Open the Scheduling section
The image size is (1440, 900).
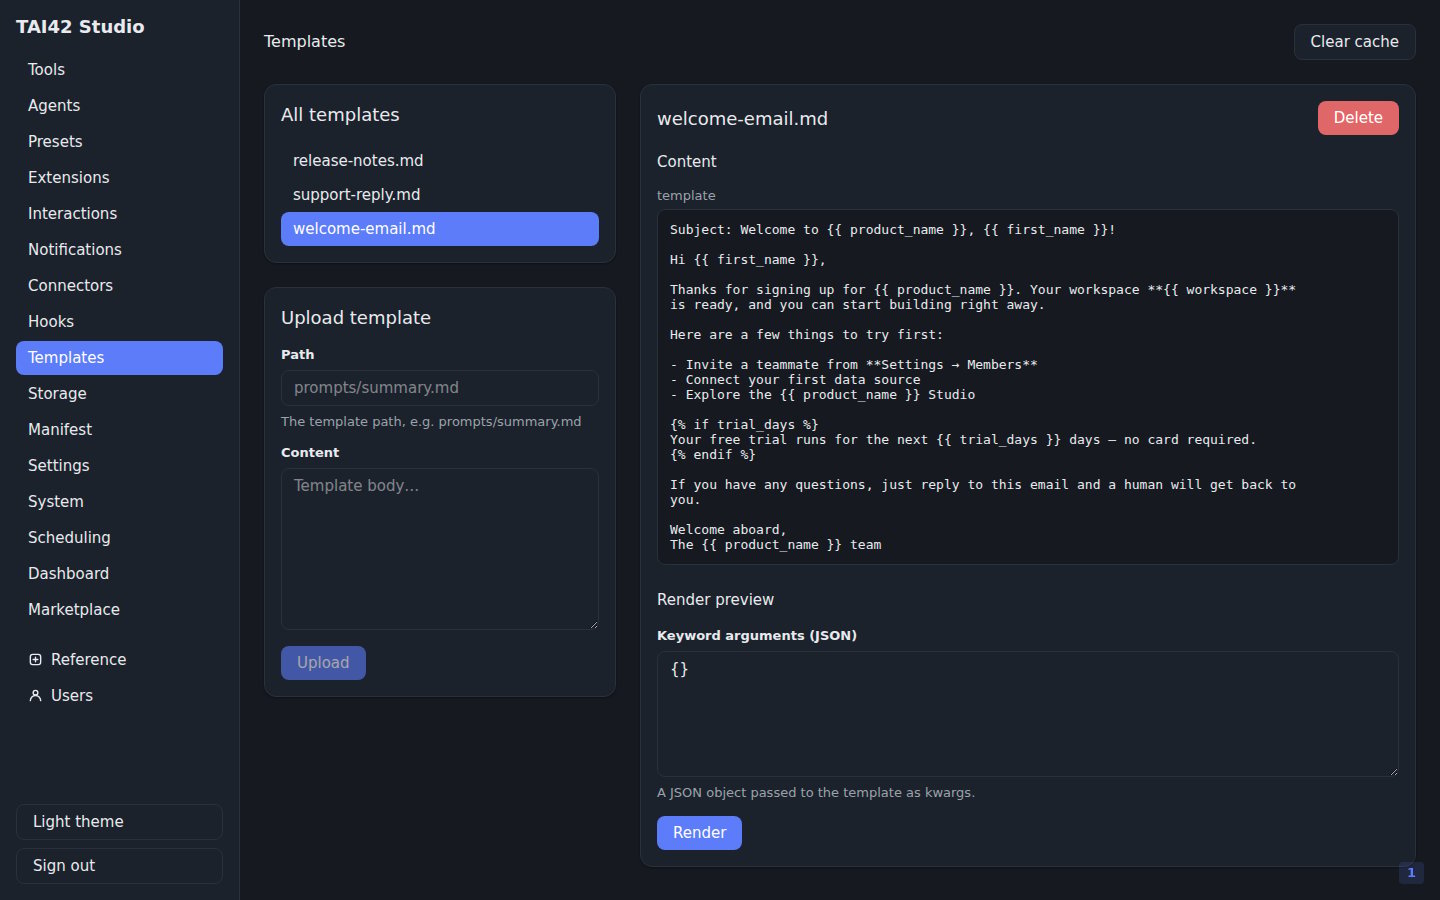click(x=119, y=538)
